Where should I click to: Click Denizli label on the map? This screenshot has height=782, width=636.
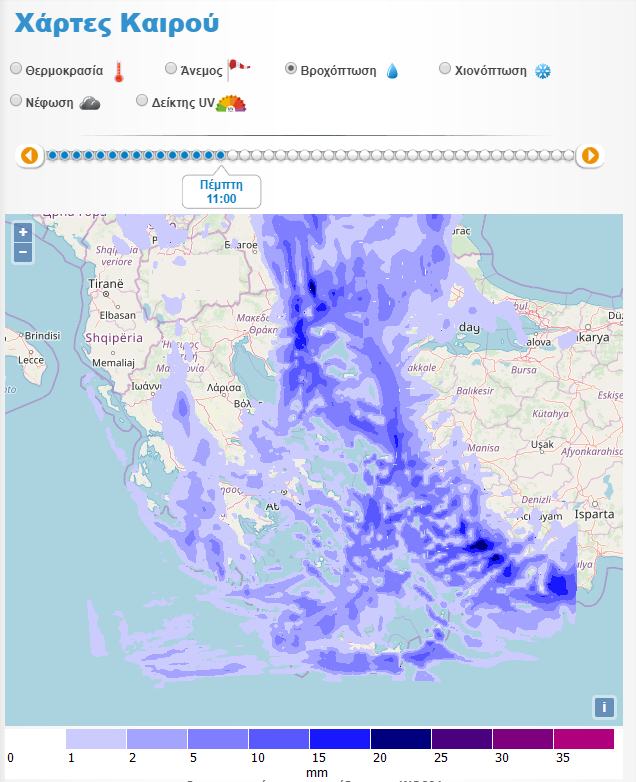536,500
